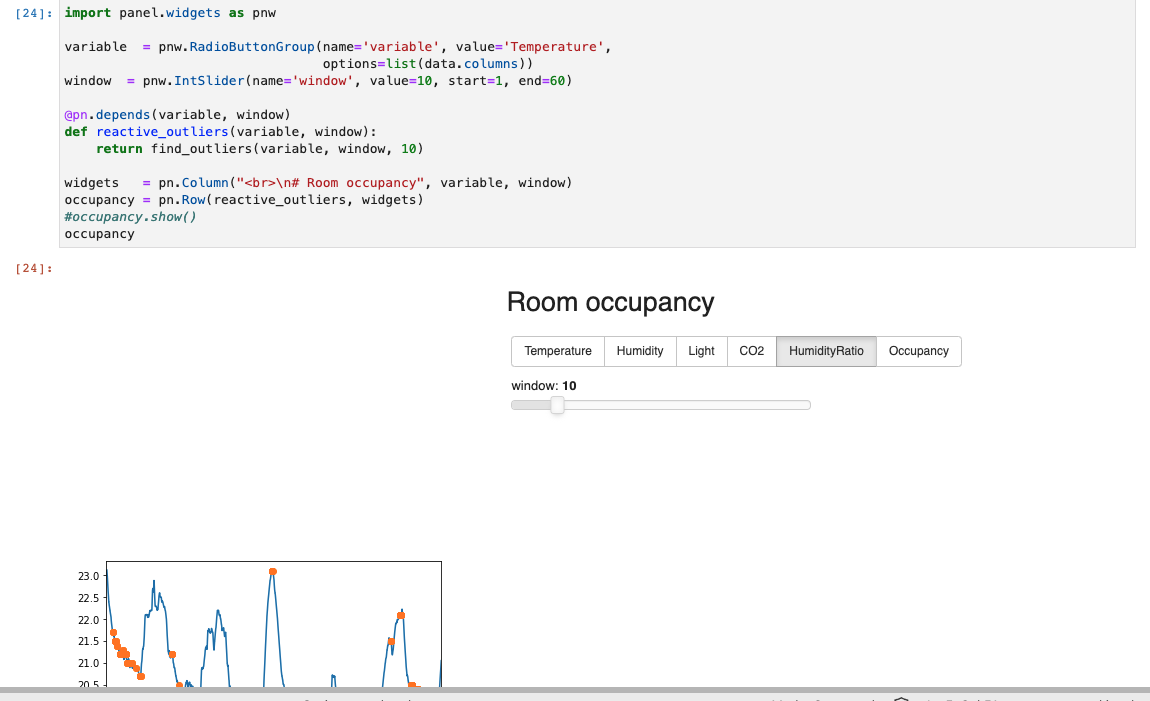The height and width of the screenshot is (701, 1150).
Task: Click the commented #occupancy.show() line
Action: (x=131, y=216)
